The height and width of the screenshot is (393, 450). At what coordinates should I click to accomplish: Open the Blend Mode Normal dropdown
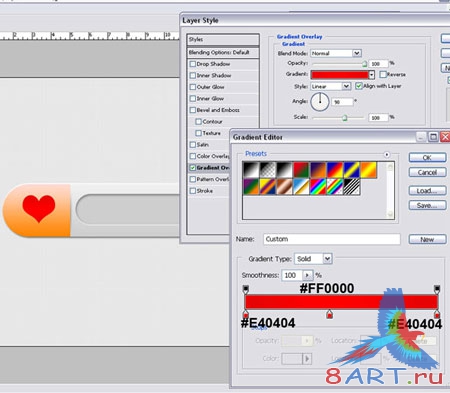(336, 53)
